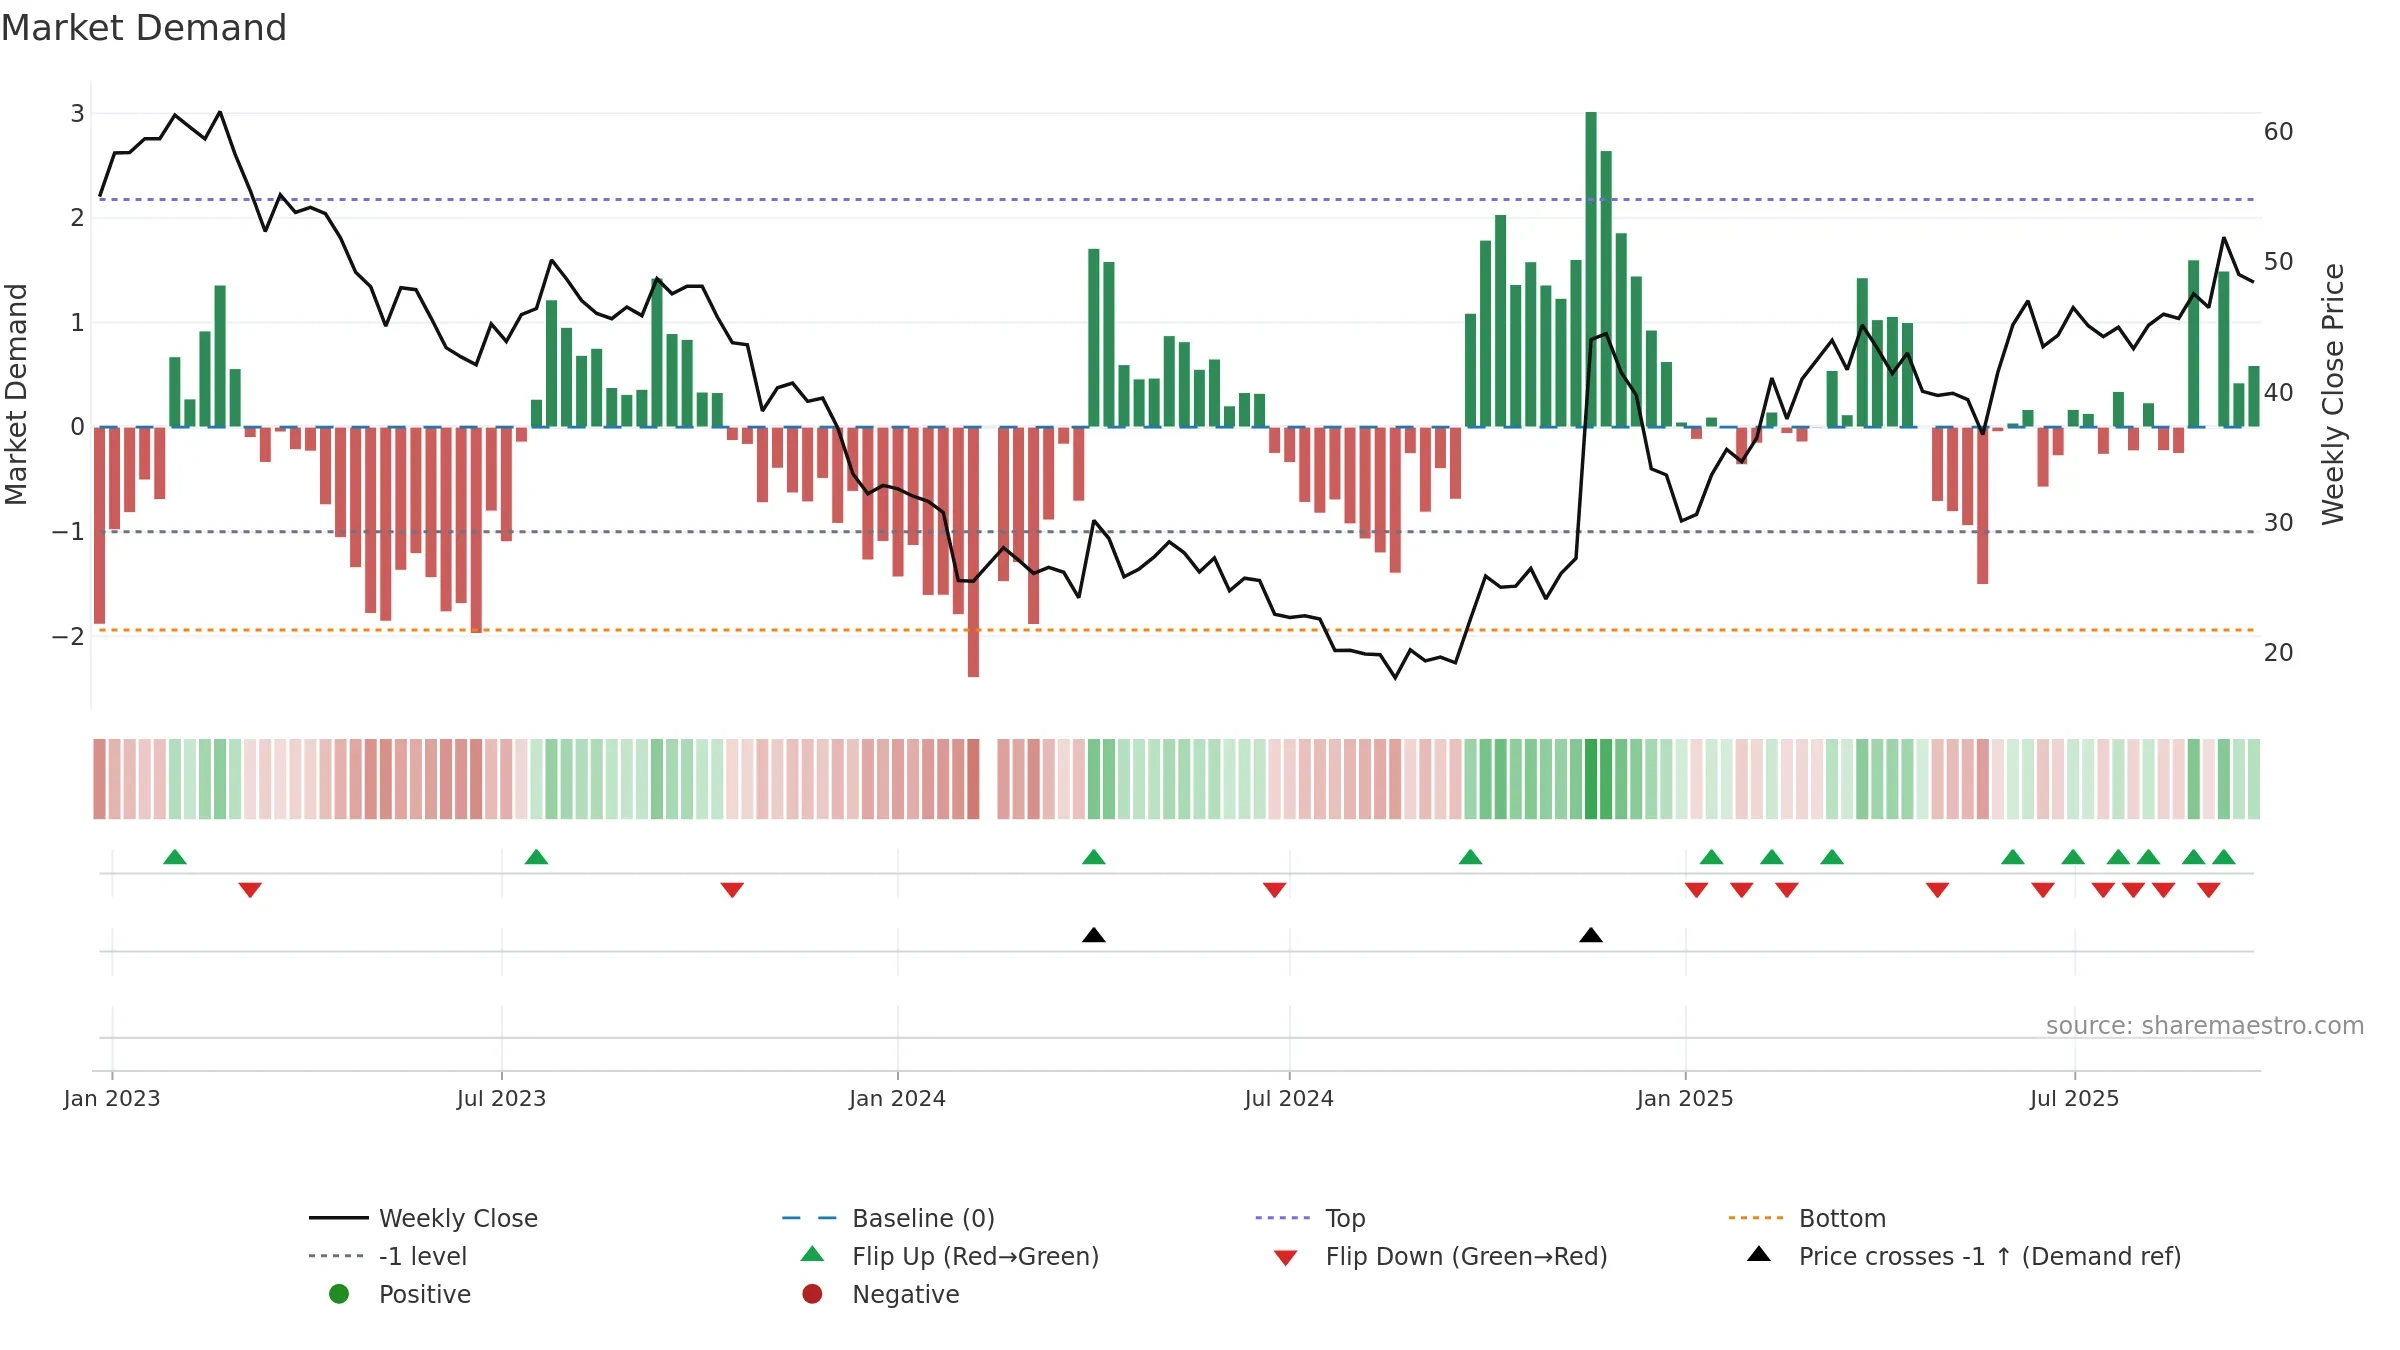
Task: Toggle the 'Flip Down (Green→Red)' legend label
Action: (1466, 1256)
